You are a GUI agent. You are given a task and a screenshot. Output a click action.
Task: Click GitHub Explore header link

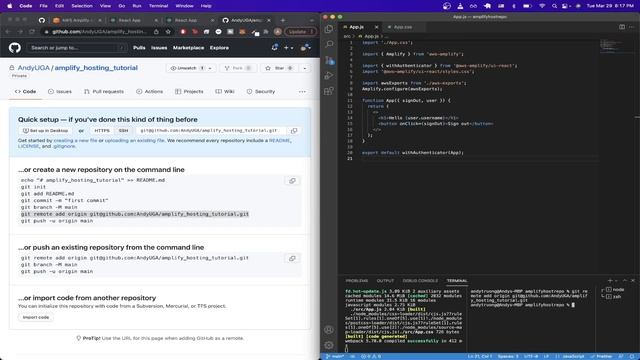coord(219,48)
